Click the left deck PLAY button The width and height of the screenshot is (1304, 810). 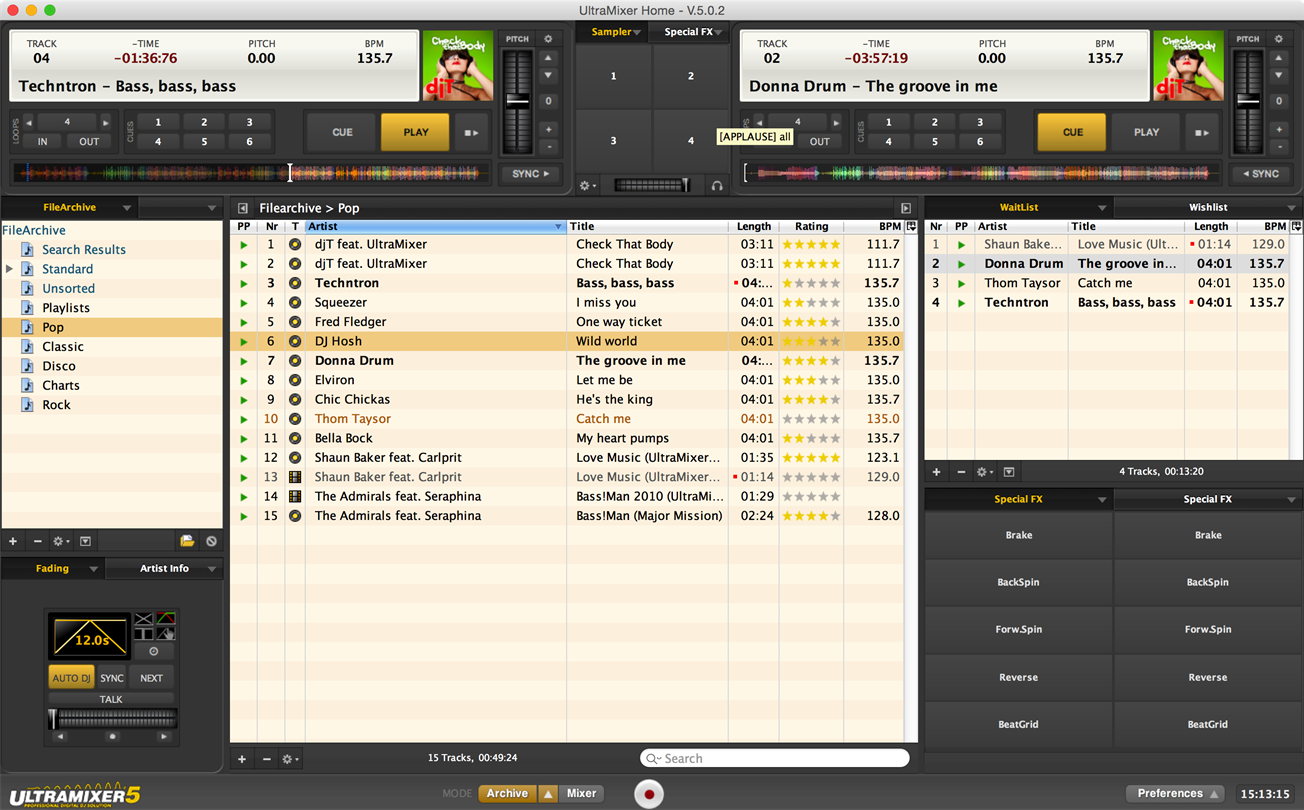pos(415,132)
